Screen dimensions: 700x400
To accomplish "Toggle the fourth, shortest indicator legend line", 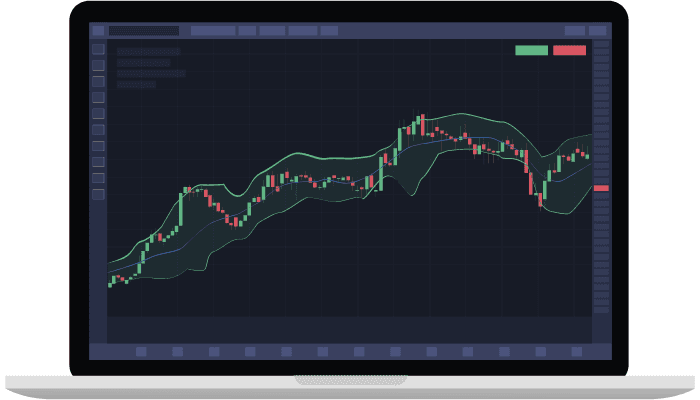I will (x=136, y=85).
